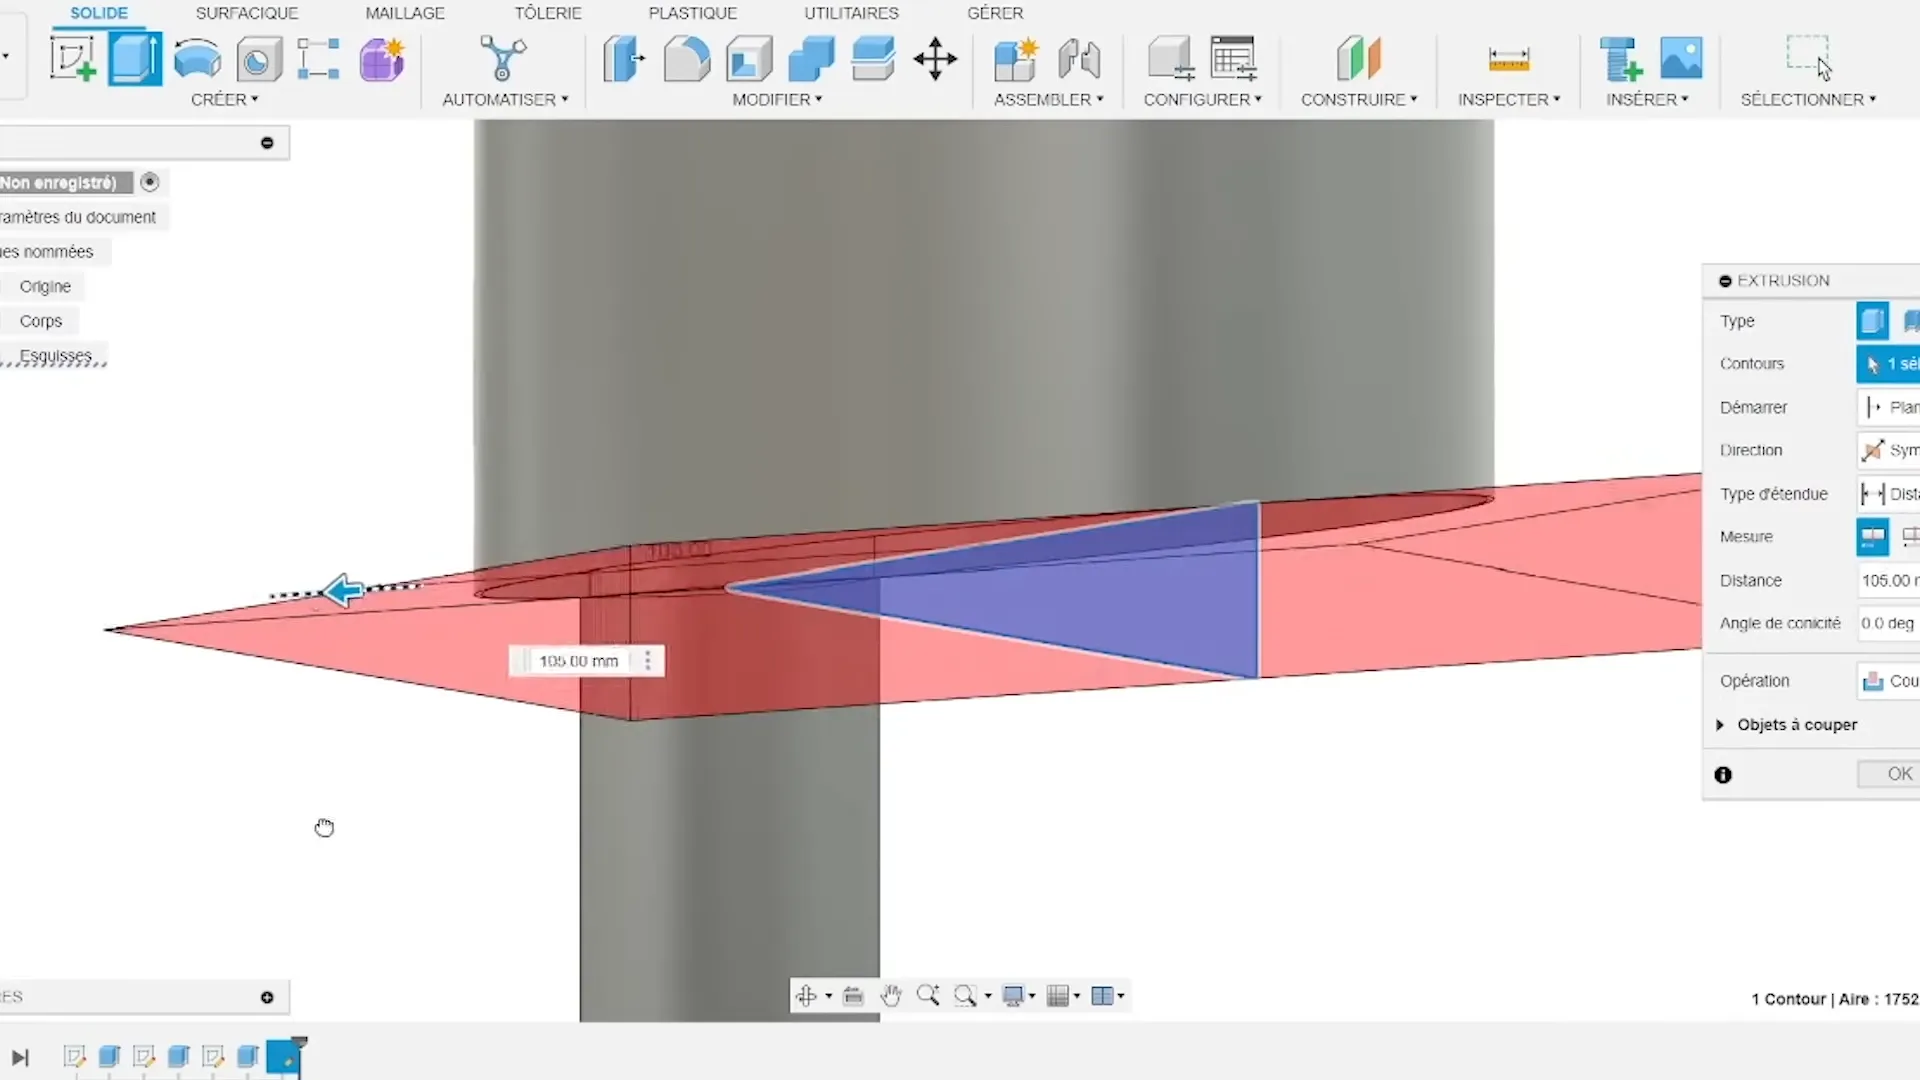Select the Hole tool icon
The image size is (1920, 1080).
coord(258,60)
